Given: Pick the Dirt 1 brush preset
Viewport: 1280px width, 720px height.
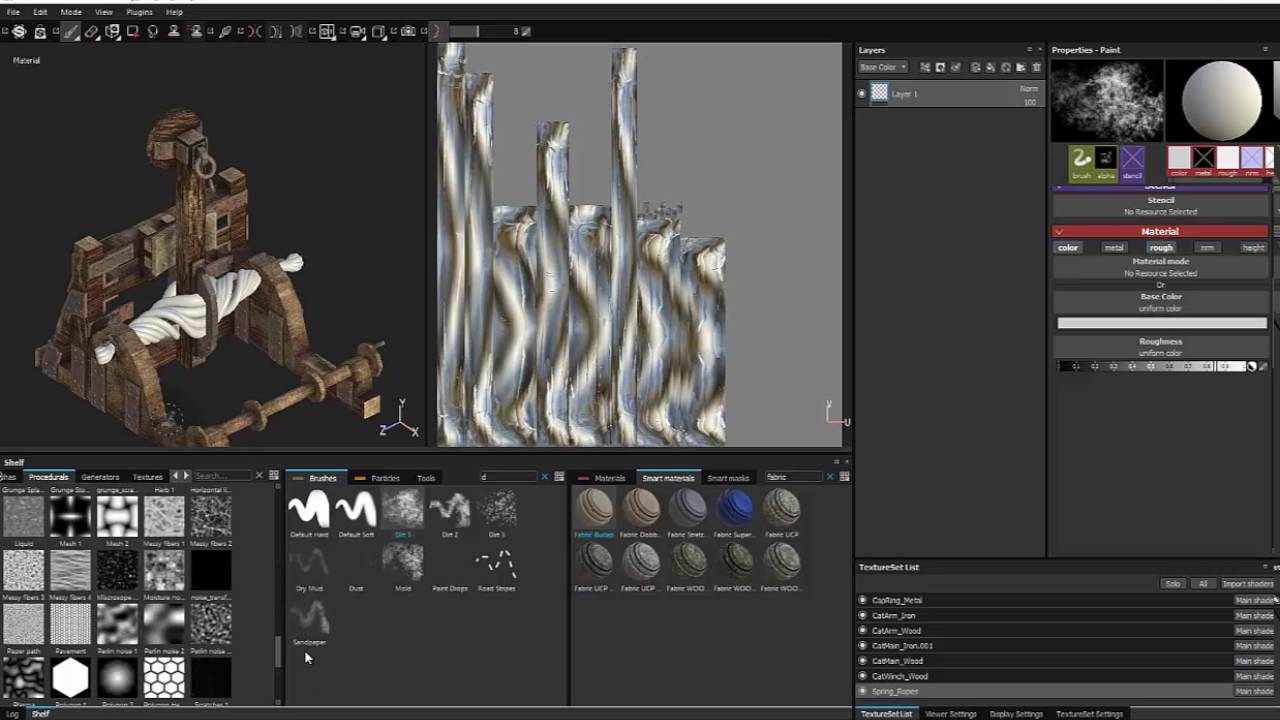Looking at the screenshot, I should [x=403, y=512].
